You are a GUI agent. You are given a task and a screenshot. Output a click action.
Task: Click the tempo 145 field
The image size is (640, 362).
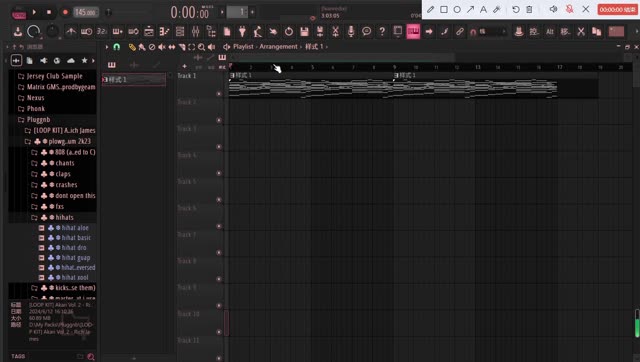click(x=86, y=12)
